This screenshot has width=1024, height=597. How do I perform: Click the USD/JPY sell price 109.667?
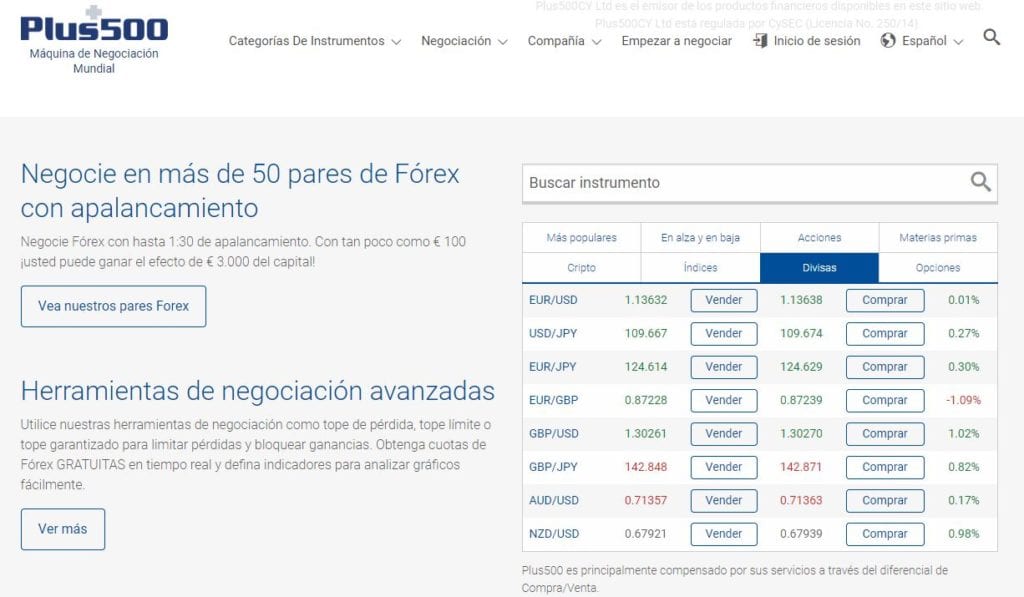click(x=646, y=334)
